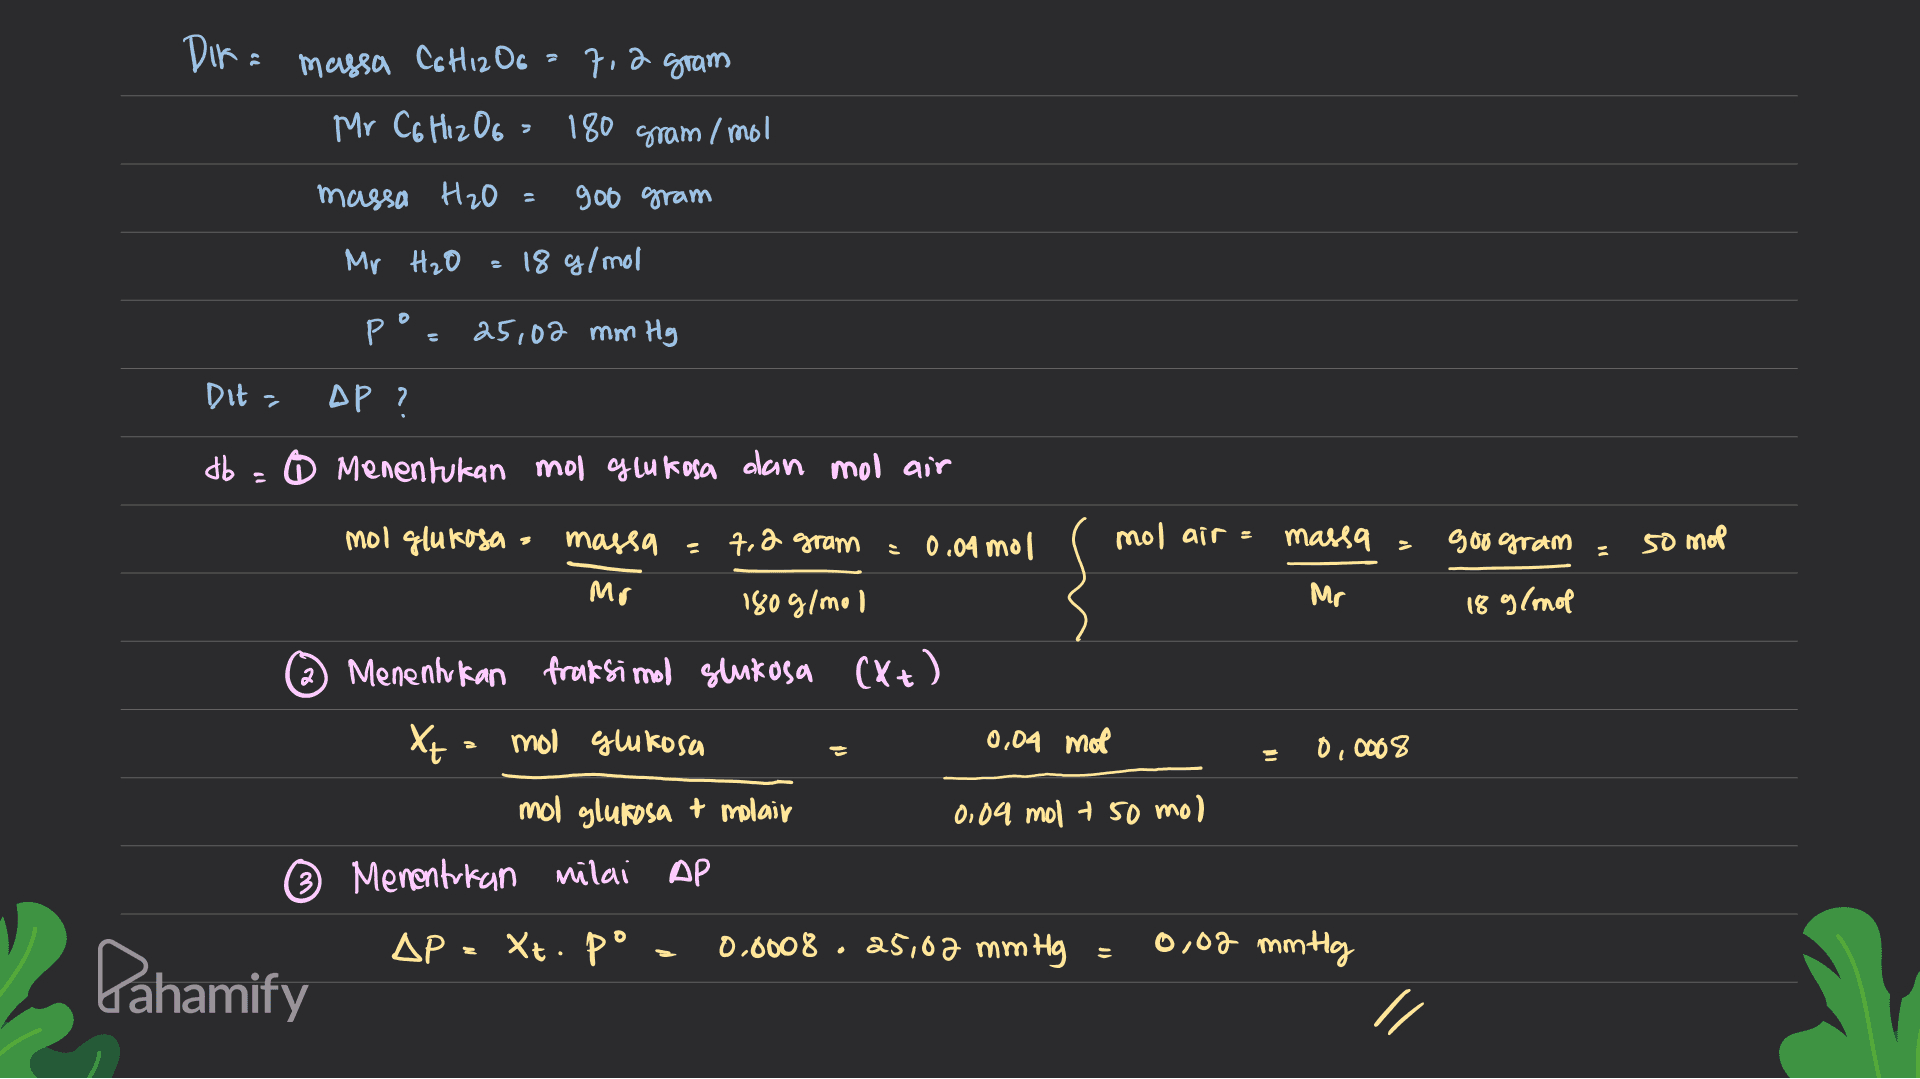Select the '900 gram' numerator in the mol air fraction

1510,541
